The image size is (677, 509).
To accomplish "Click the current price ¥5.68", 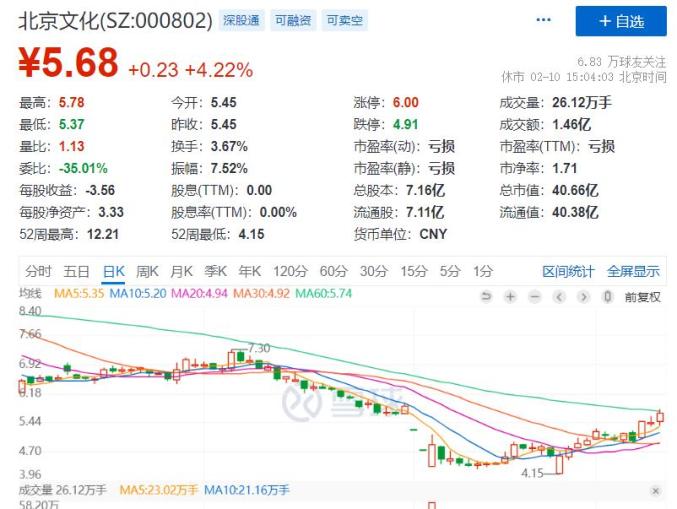I will (x=68, y=63).
